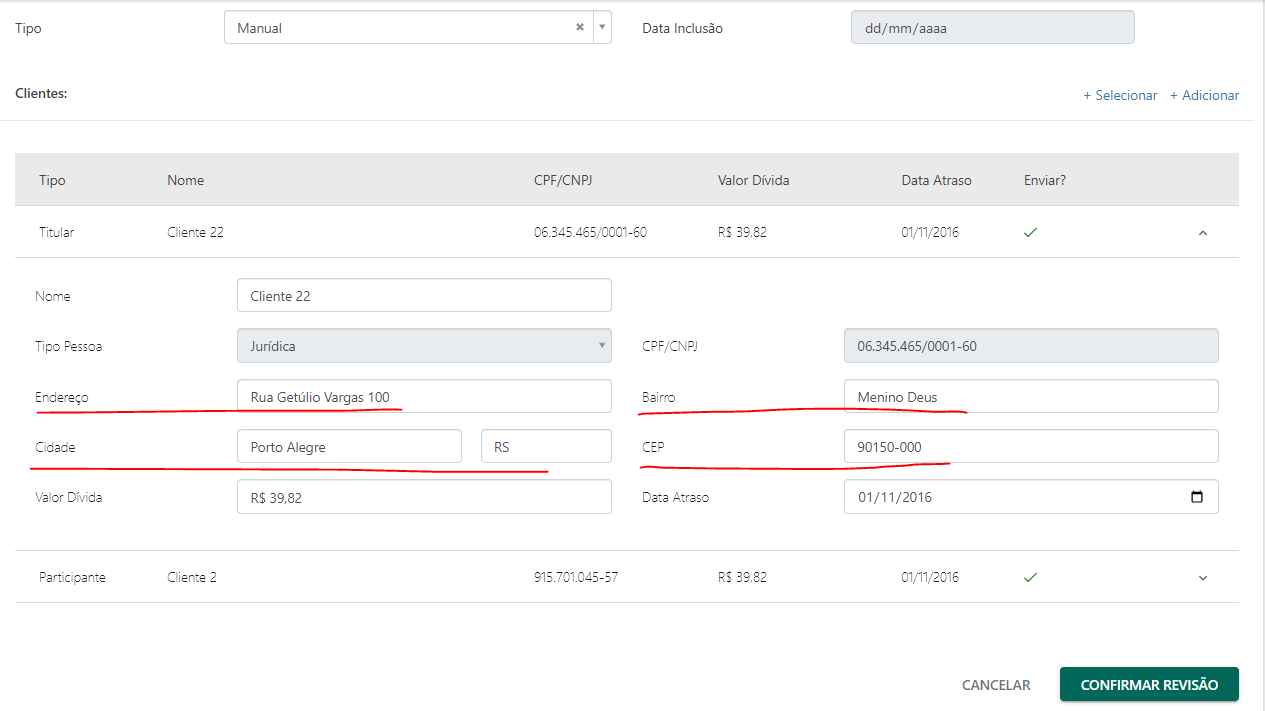Open the calendar picker in Data Atraso

point(1197,497)
